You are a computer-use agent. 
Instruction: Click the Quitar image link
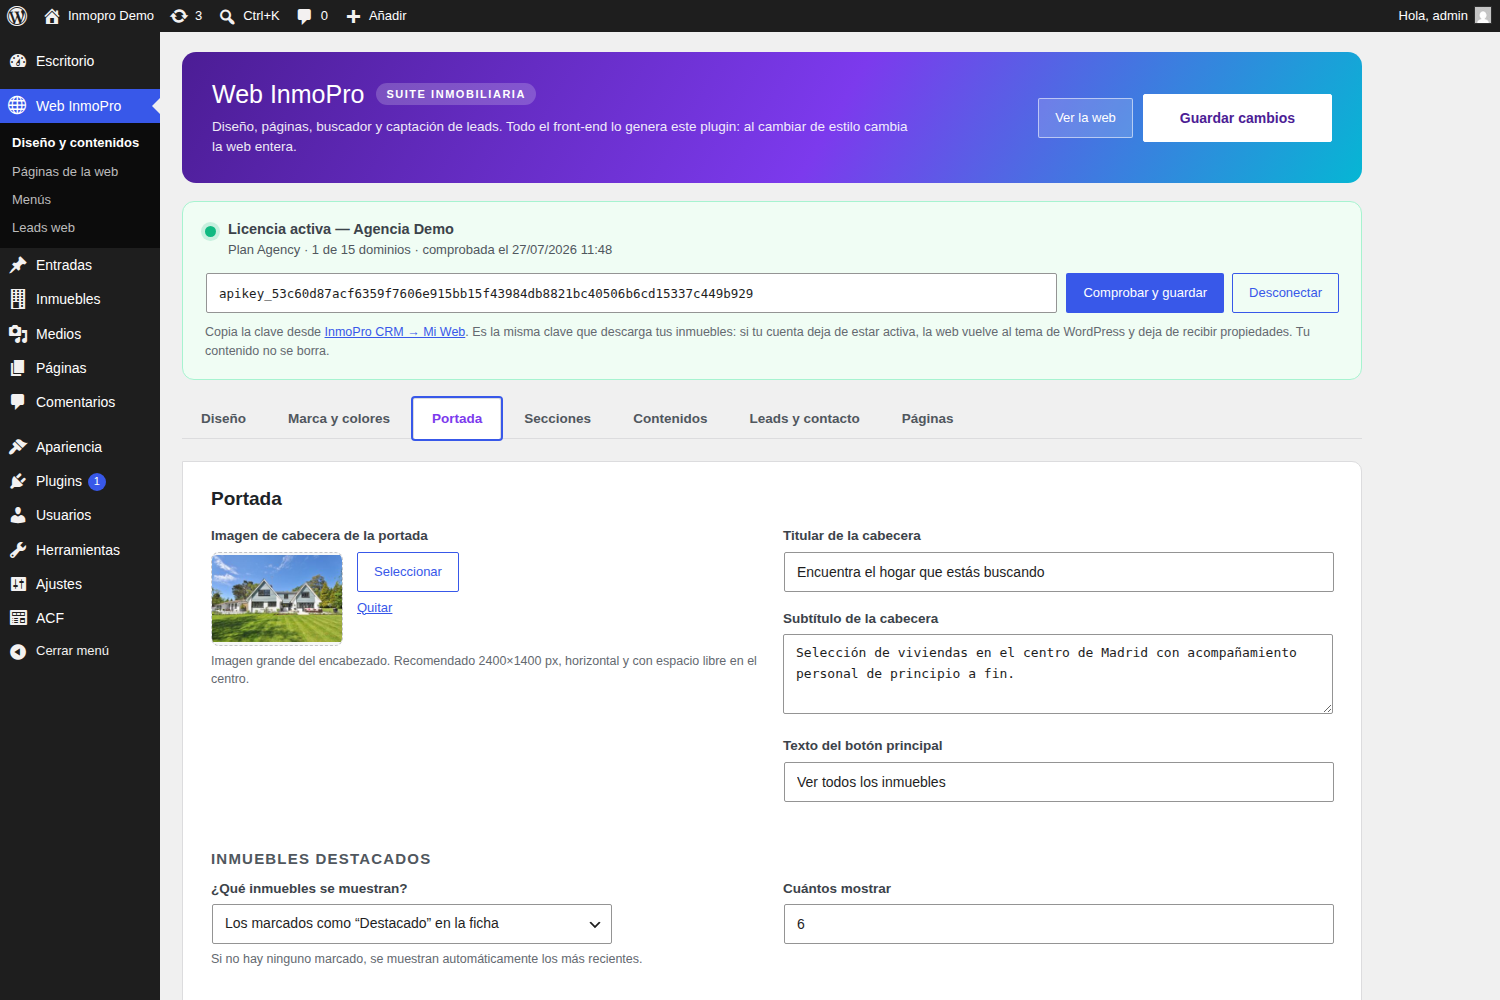[x=375, y=608]
